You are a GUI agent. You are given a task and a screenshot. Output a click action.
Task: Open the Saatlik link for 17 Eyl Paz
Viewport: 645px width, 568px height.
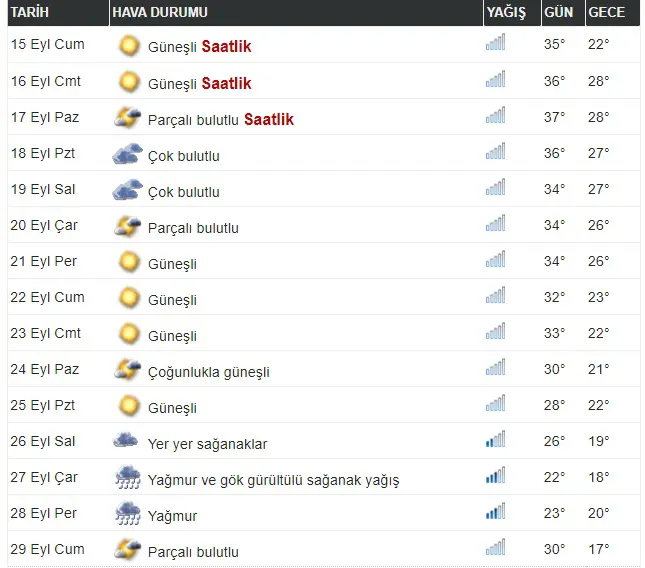coord(268,119)
